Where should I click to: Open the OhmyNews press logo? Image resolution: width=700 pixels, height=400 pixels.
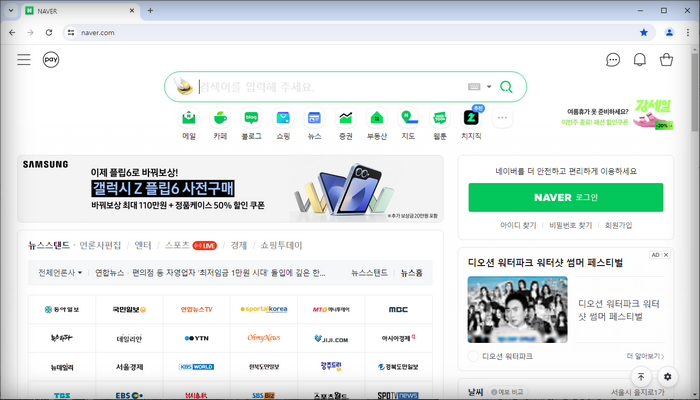[x=264, y=338]
